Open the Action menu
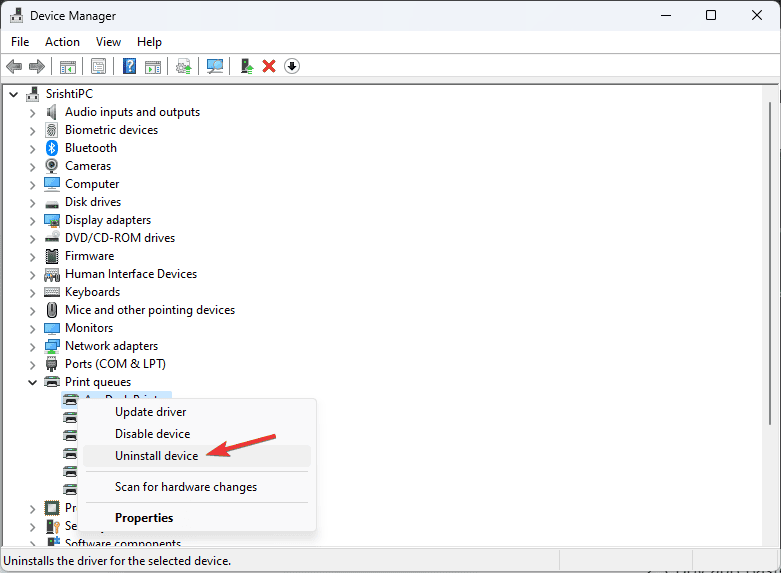Image resolution: width=781 pixels, height=573 pixels. point(62,42)
